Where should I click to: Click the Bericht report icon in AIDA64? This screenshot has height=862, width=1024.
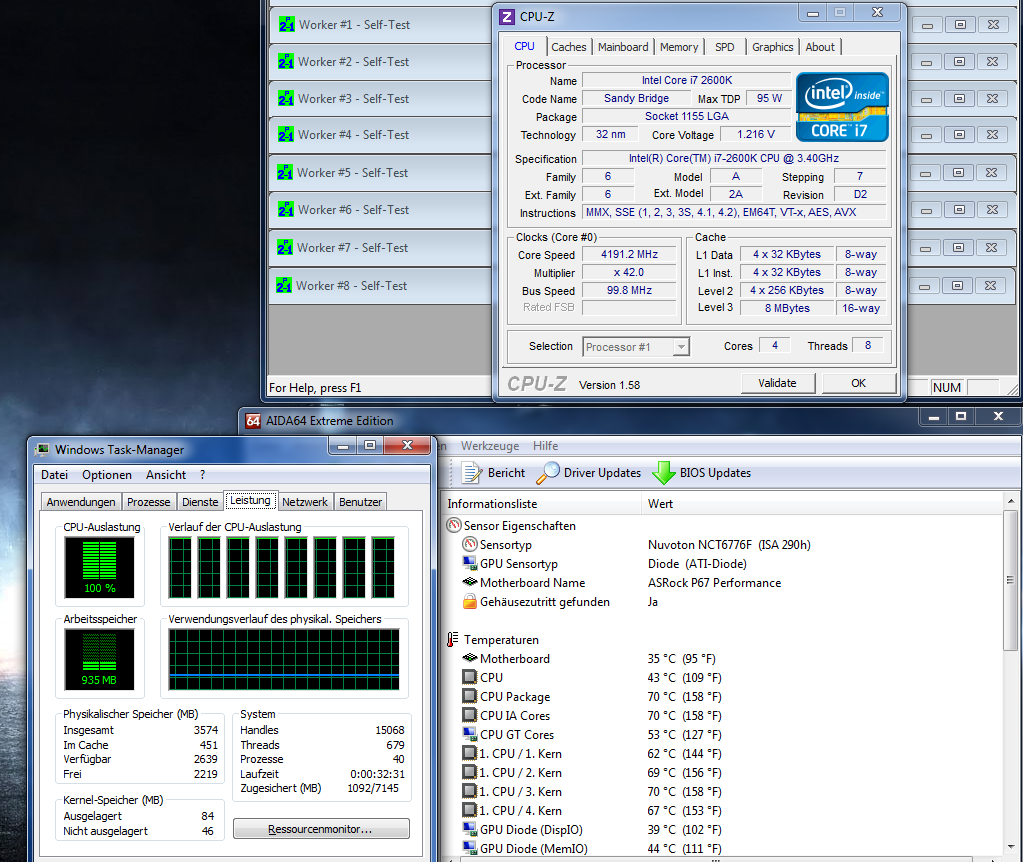[x=472, y=472]
